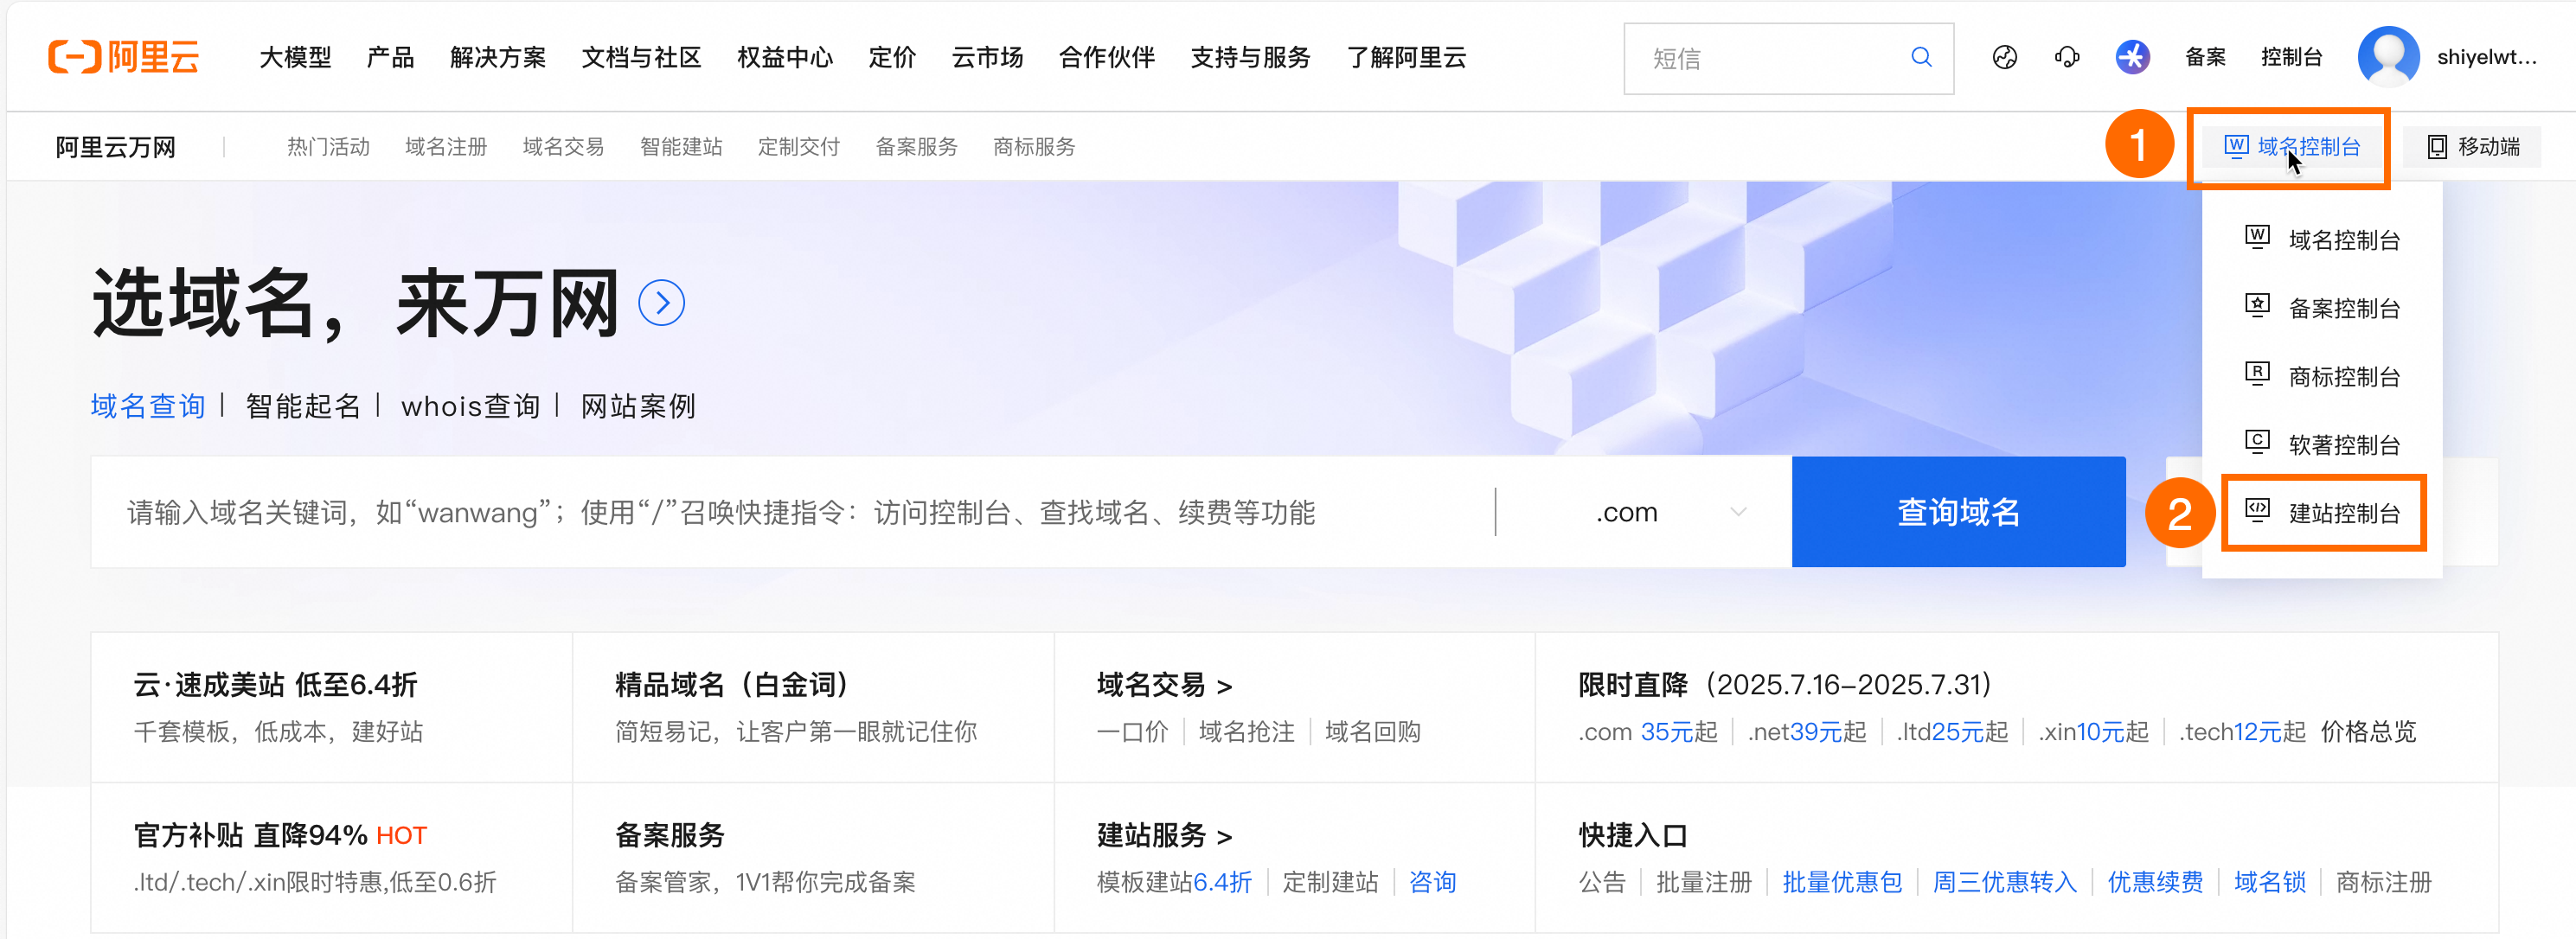Open the AI assistant star icon
The width and height of the screenshot is (2576, 939).
coord(2132,57)
